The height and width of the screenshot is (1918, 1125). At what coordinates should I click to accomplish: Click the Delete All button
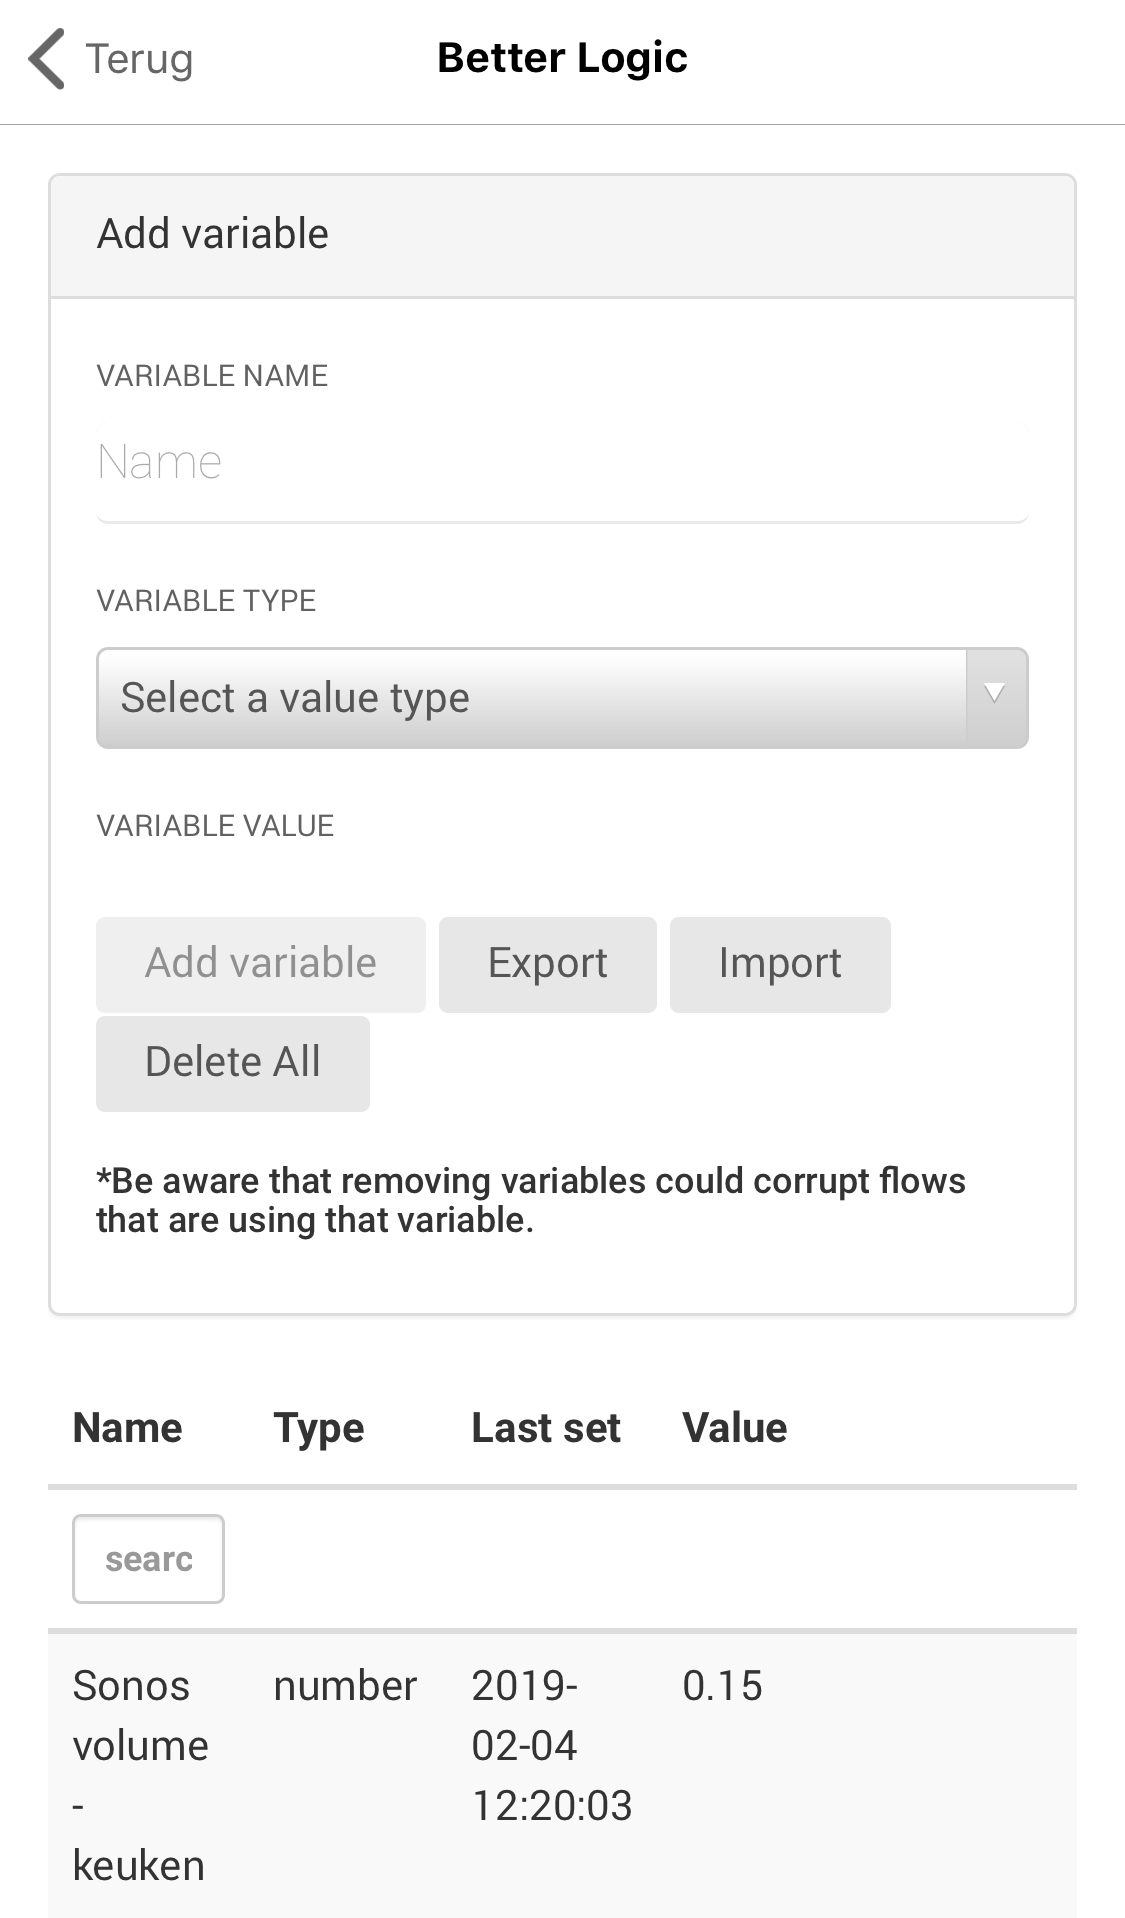[233, 1063]
